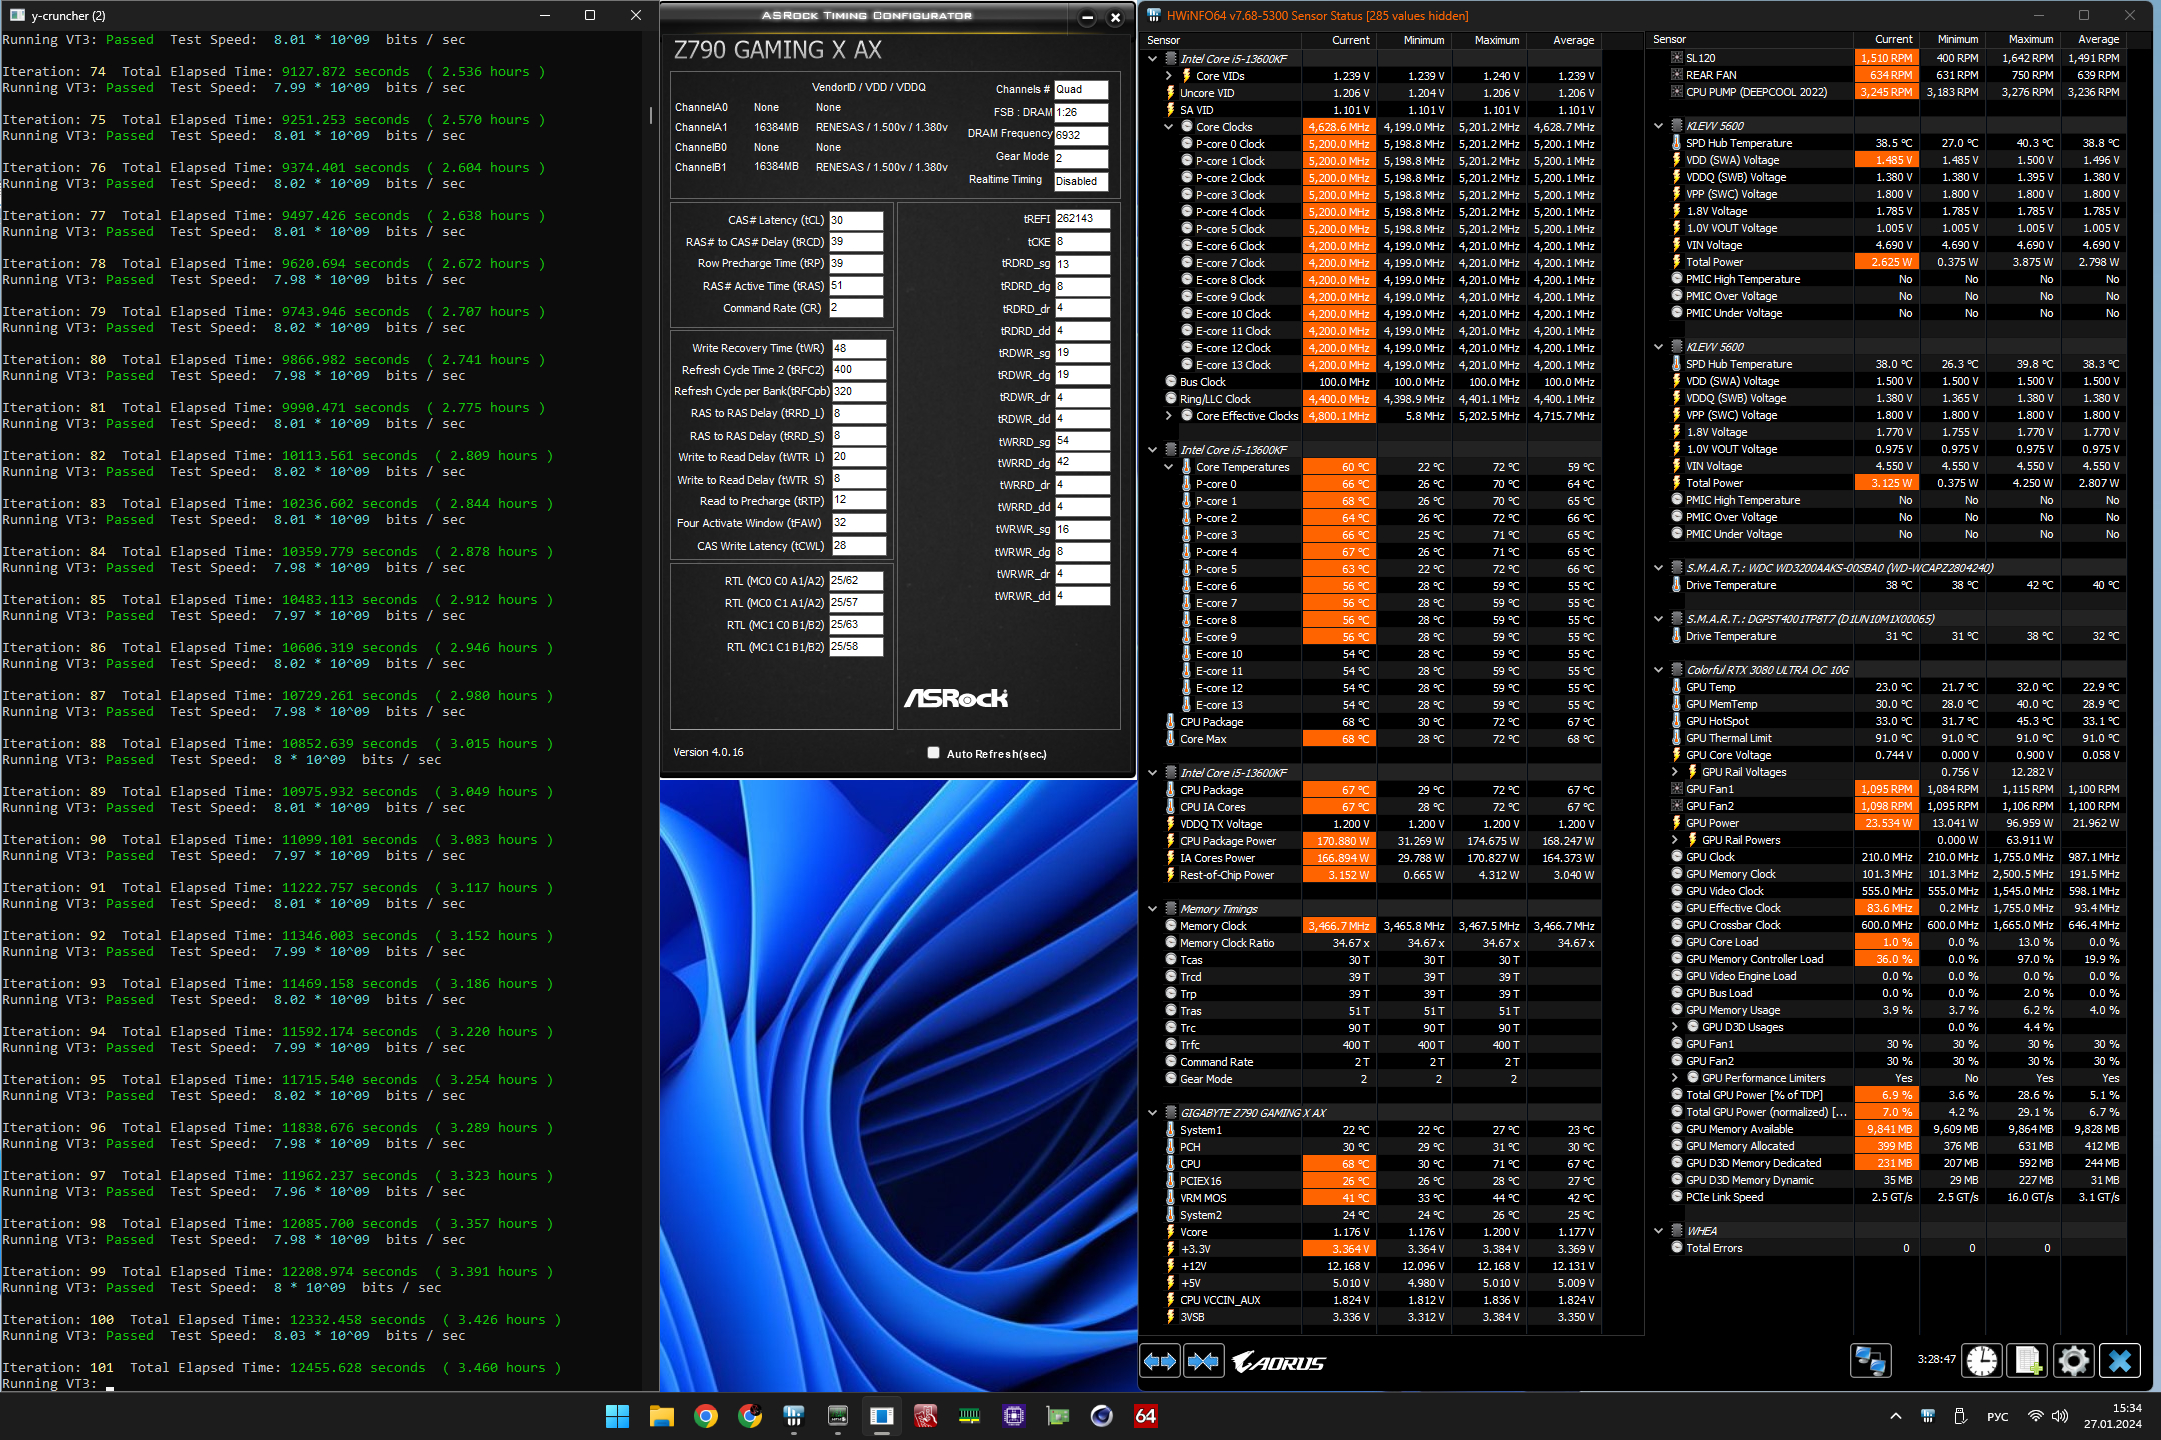Enable the Auto Refresh checkbox
2161x1440 pixels.
tap(933, 753)
